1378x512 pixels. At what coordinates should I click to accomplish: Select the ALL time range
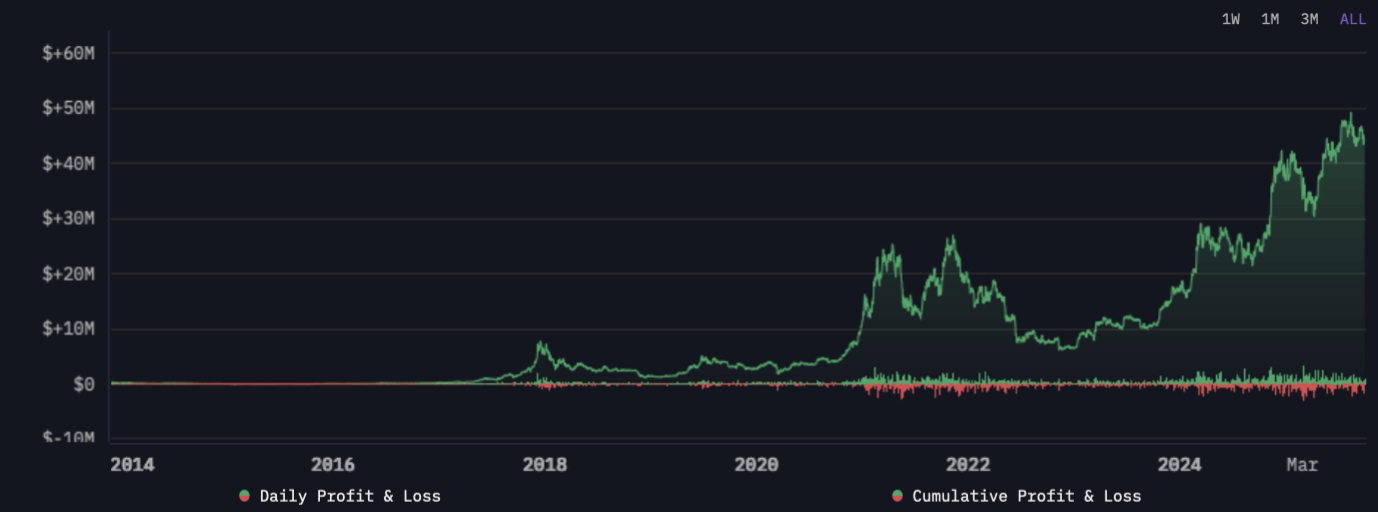point(1352,19)
